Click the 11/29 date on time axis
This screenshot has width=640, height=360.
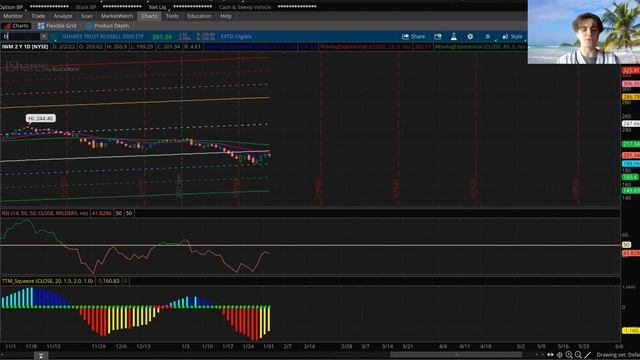click(x=98, y=346)
